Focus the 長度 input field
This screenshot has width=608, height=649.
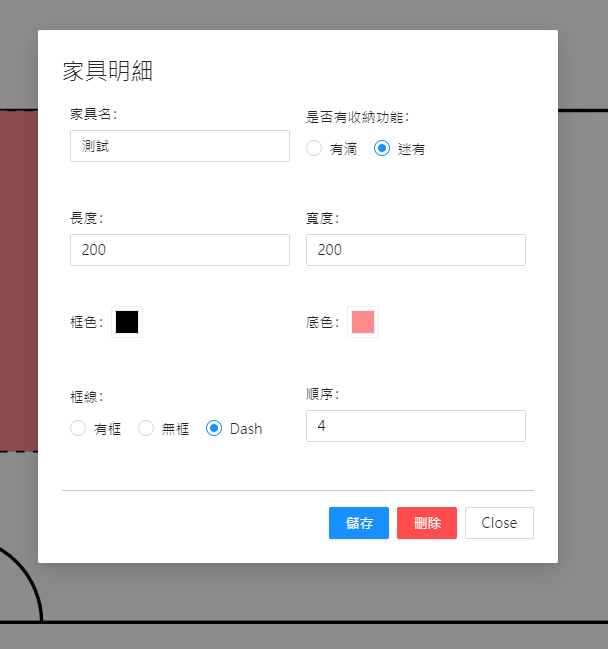click(x=180, y=250)
